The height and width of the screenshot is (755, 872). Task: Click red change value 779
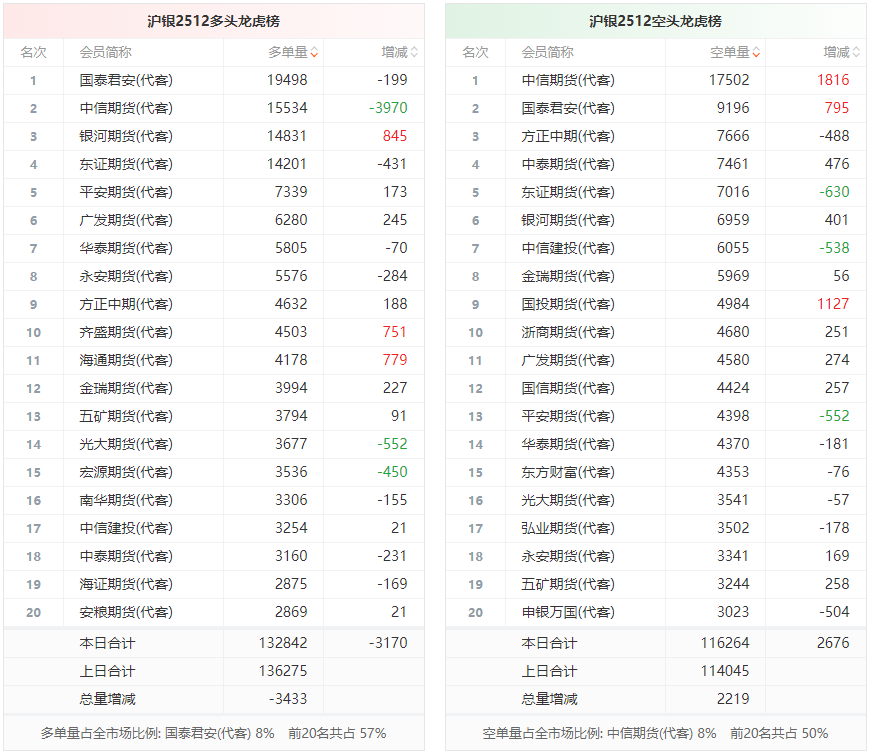coord(395,360)
